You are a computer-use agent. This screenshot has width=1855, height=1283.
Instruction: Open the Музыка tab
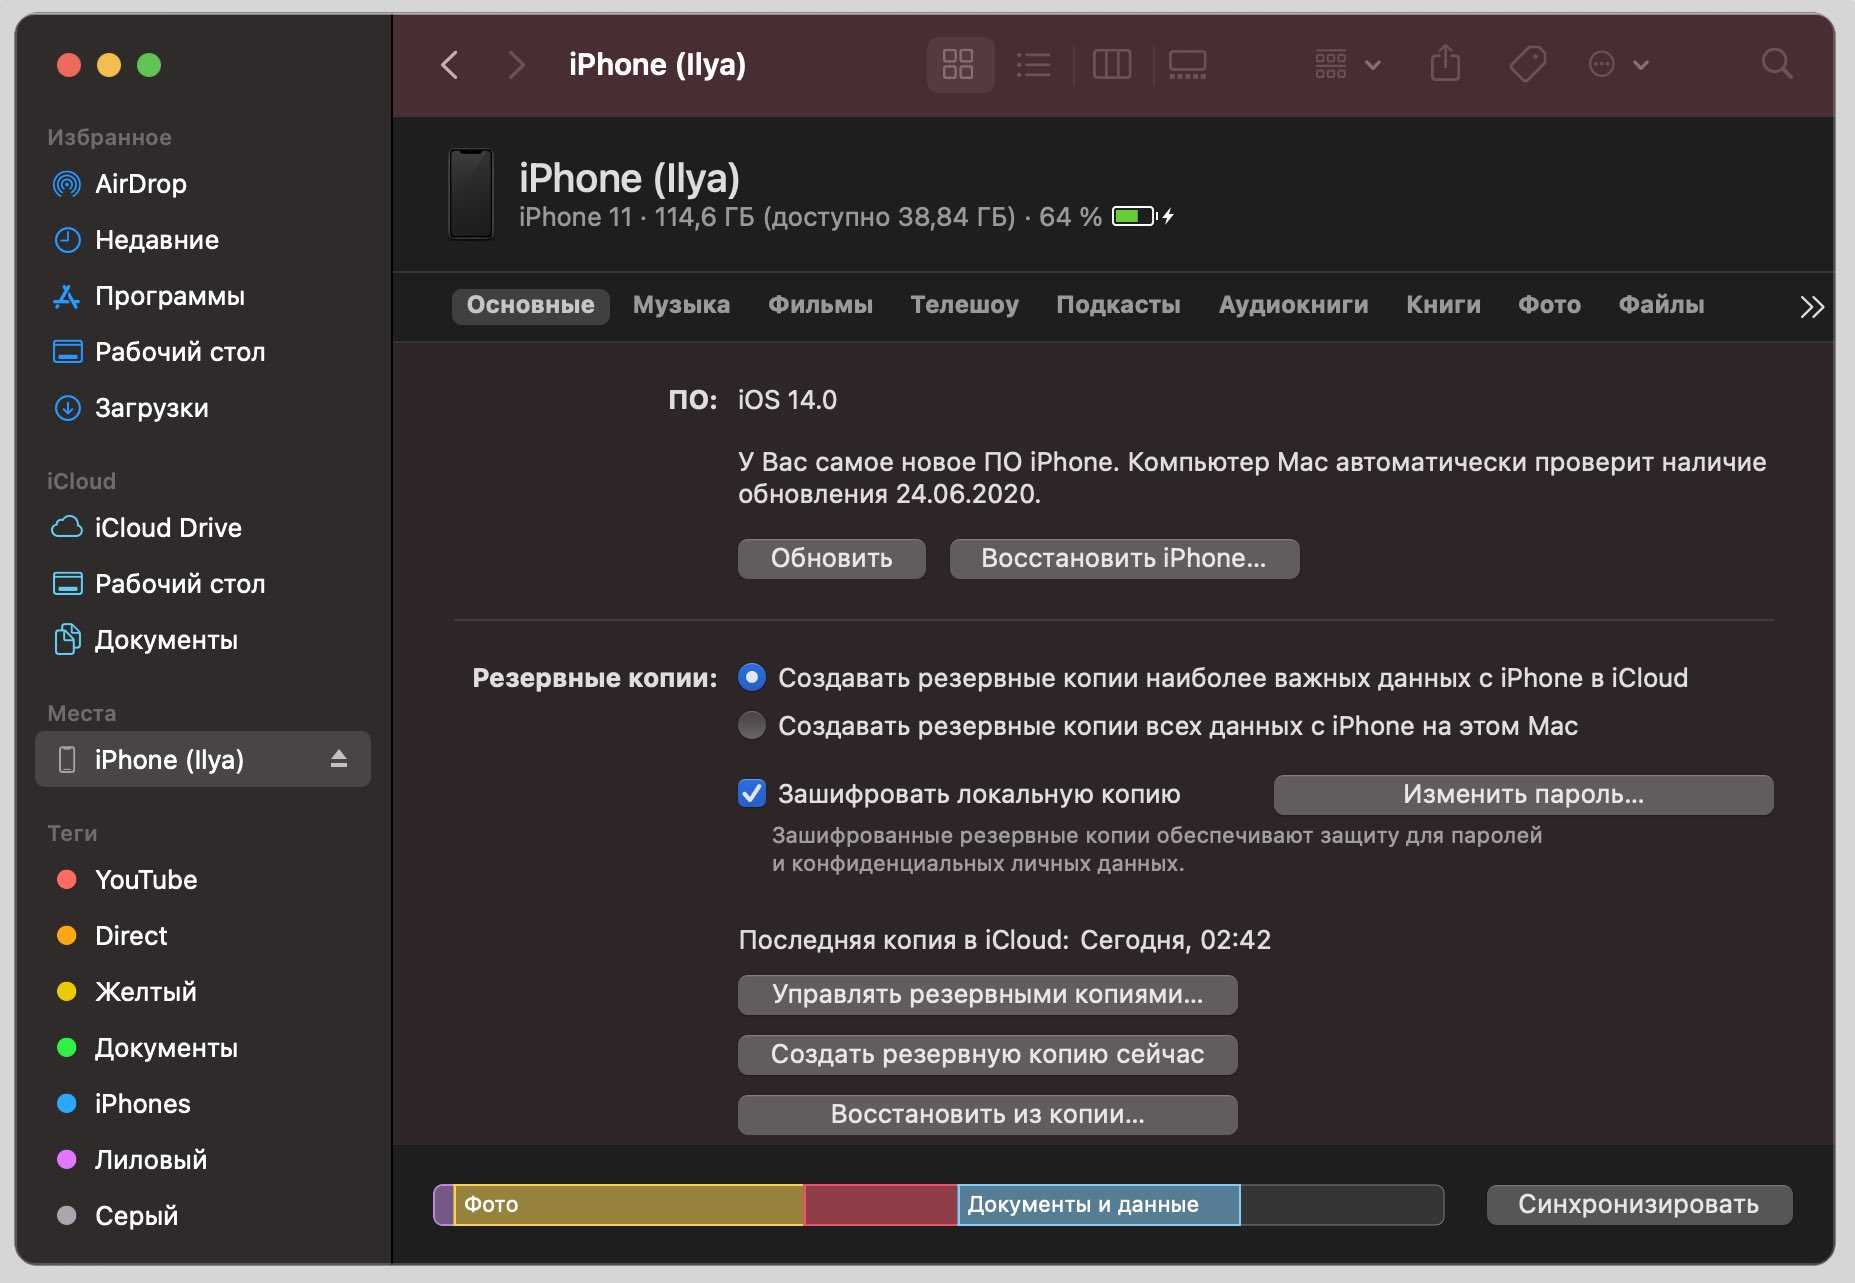pyautogui.click(x=682, y=305)
